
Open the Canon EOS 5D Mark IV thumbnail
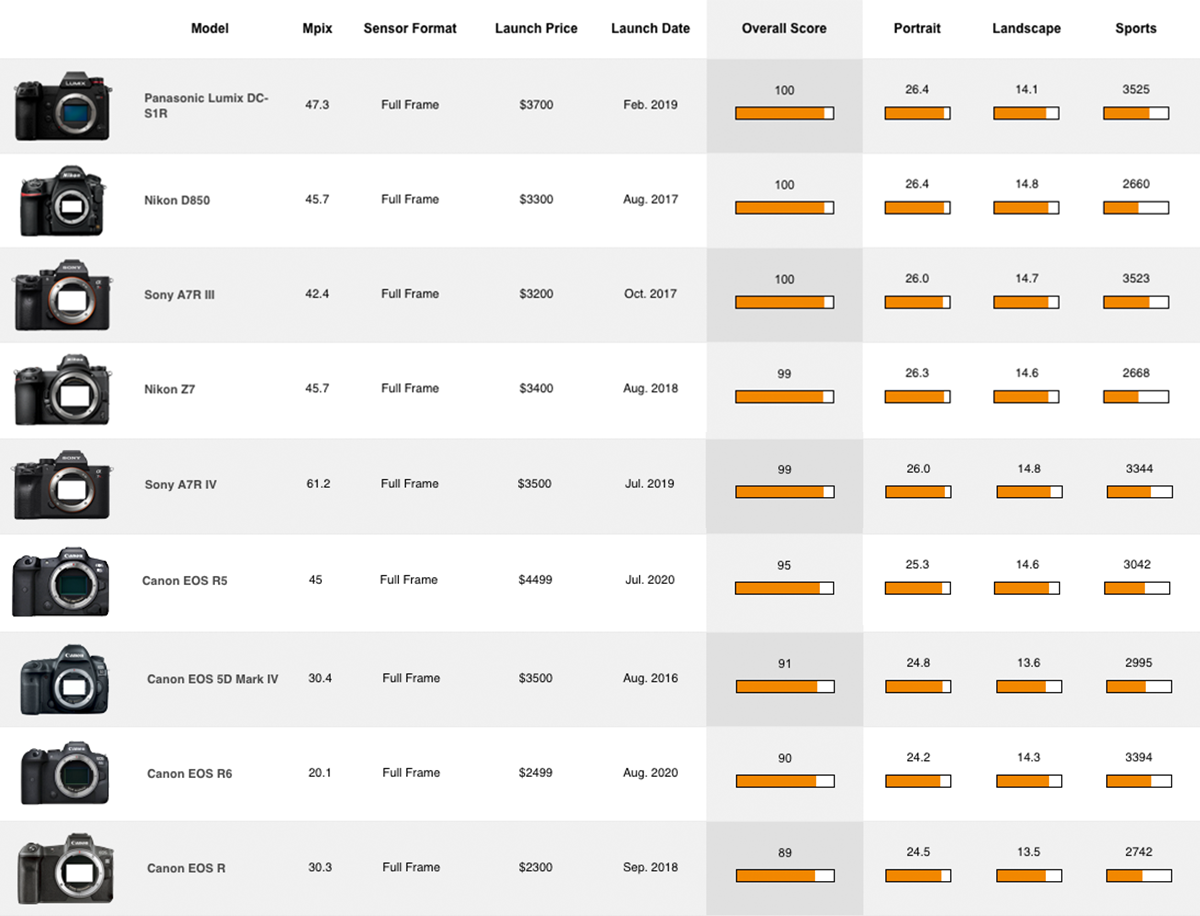64,679
